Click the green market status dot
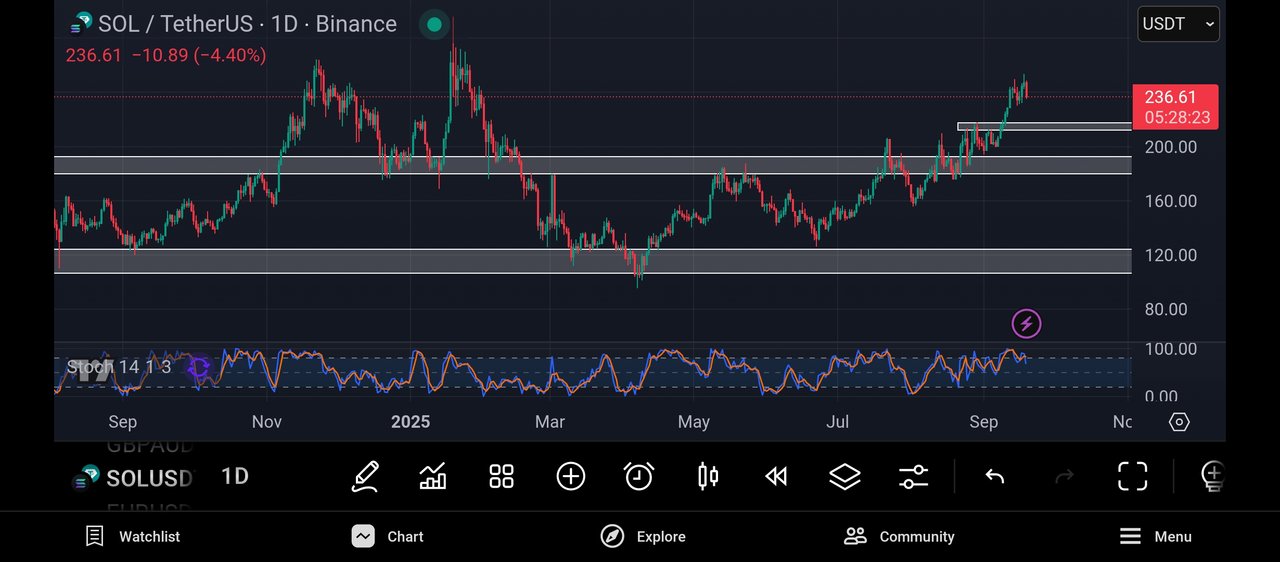This screenshot has height=562, width=1280. click(433, 25)
